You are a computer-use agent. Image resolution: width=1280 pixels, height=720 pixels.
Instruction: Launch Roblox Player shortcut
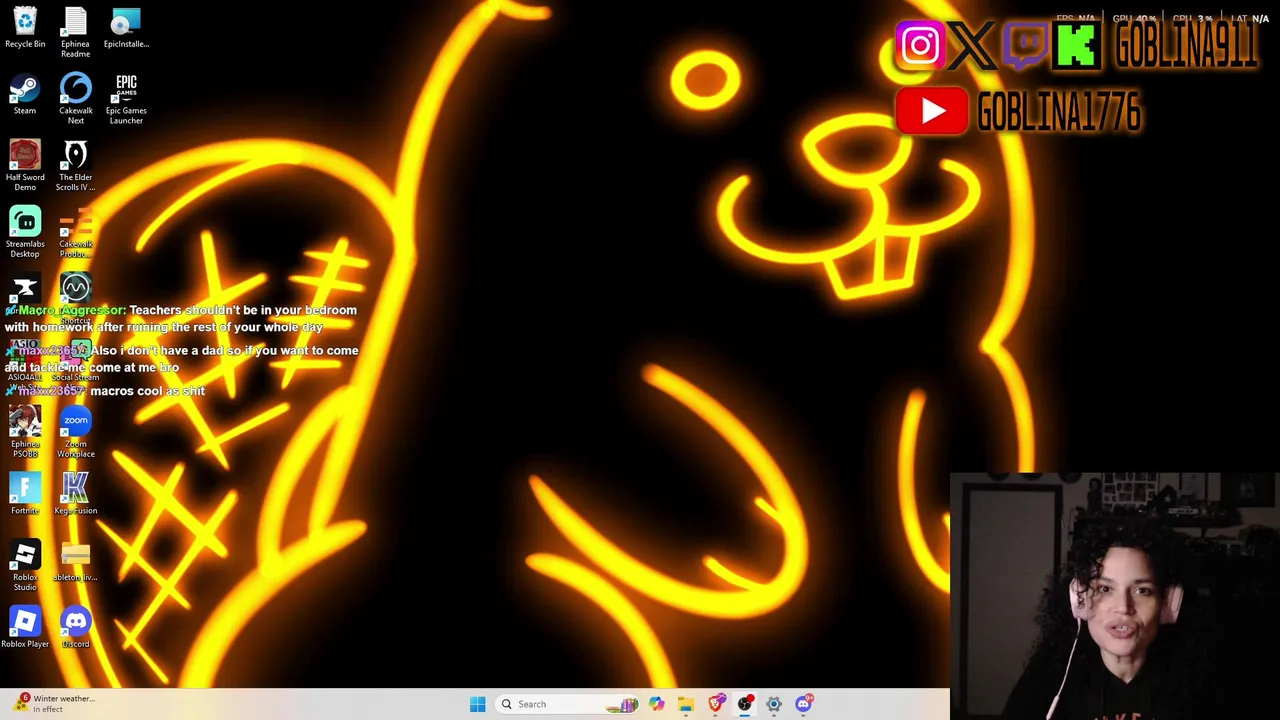tap(25, 627)
